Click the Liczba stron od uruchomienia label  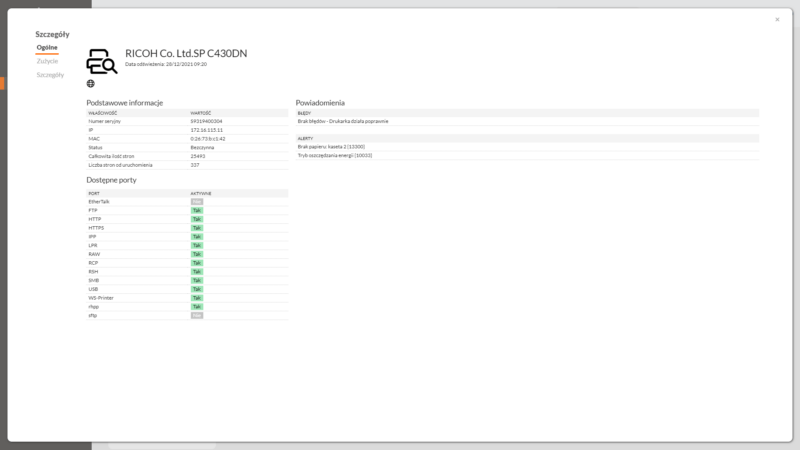point(120,165)
